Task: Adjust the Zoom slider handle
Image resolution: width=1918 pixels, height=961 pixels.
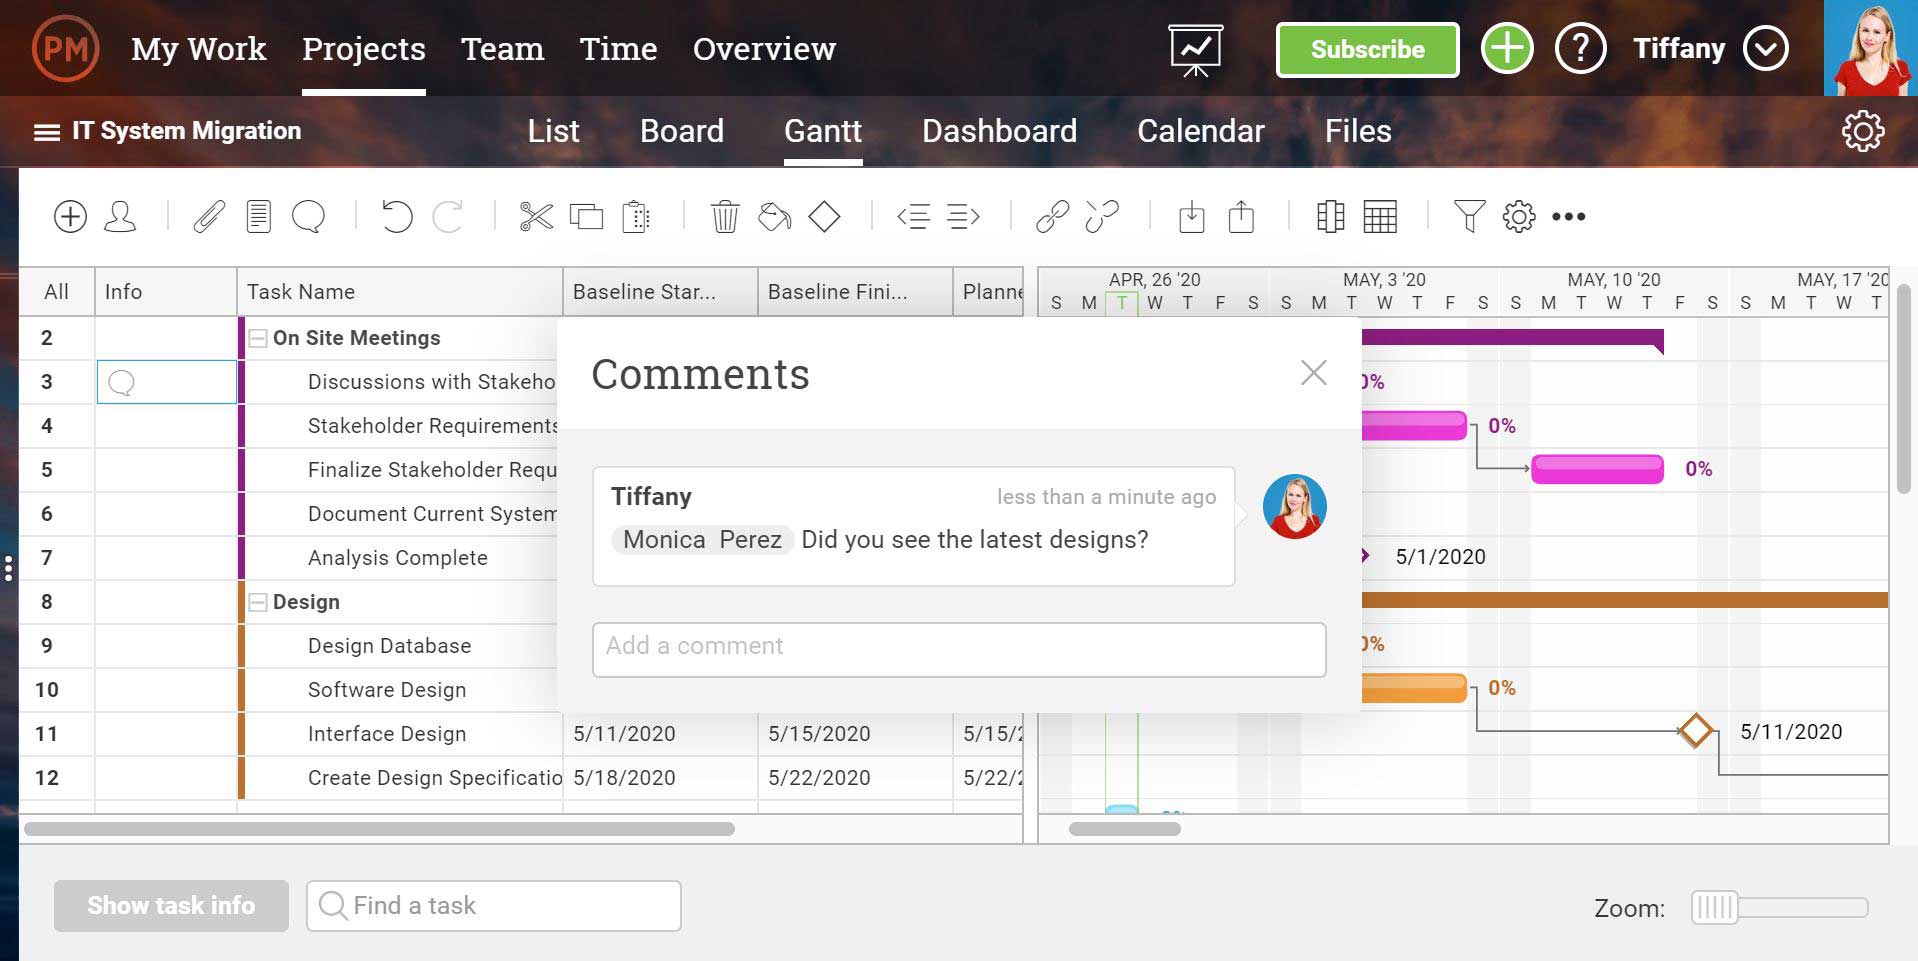Action: tap(1714, 907)
